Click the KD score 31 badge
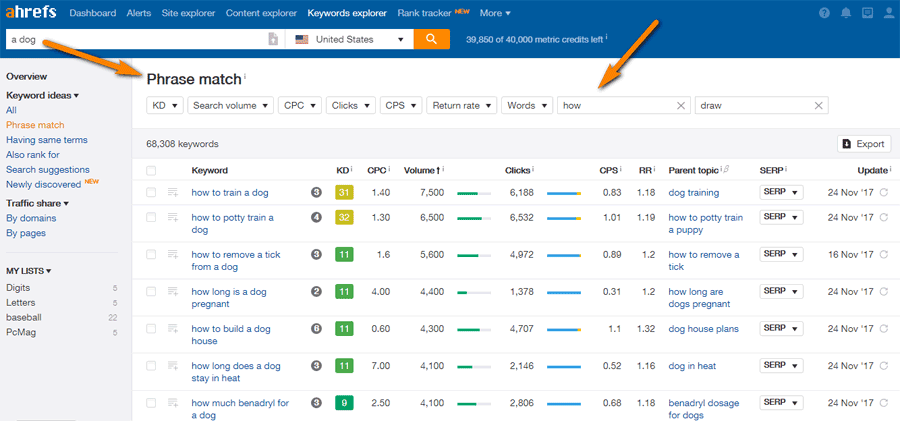 pyautogui.click(x=344, y=192)
